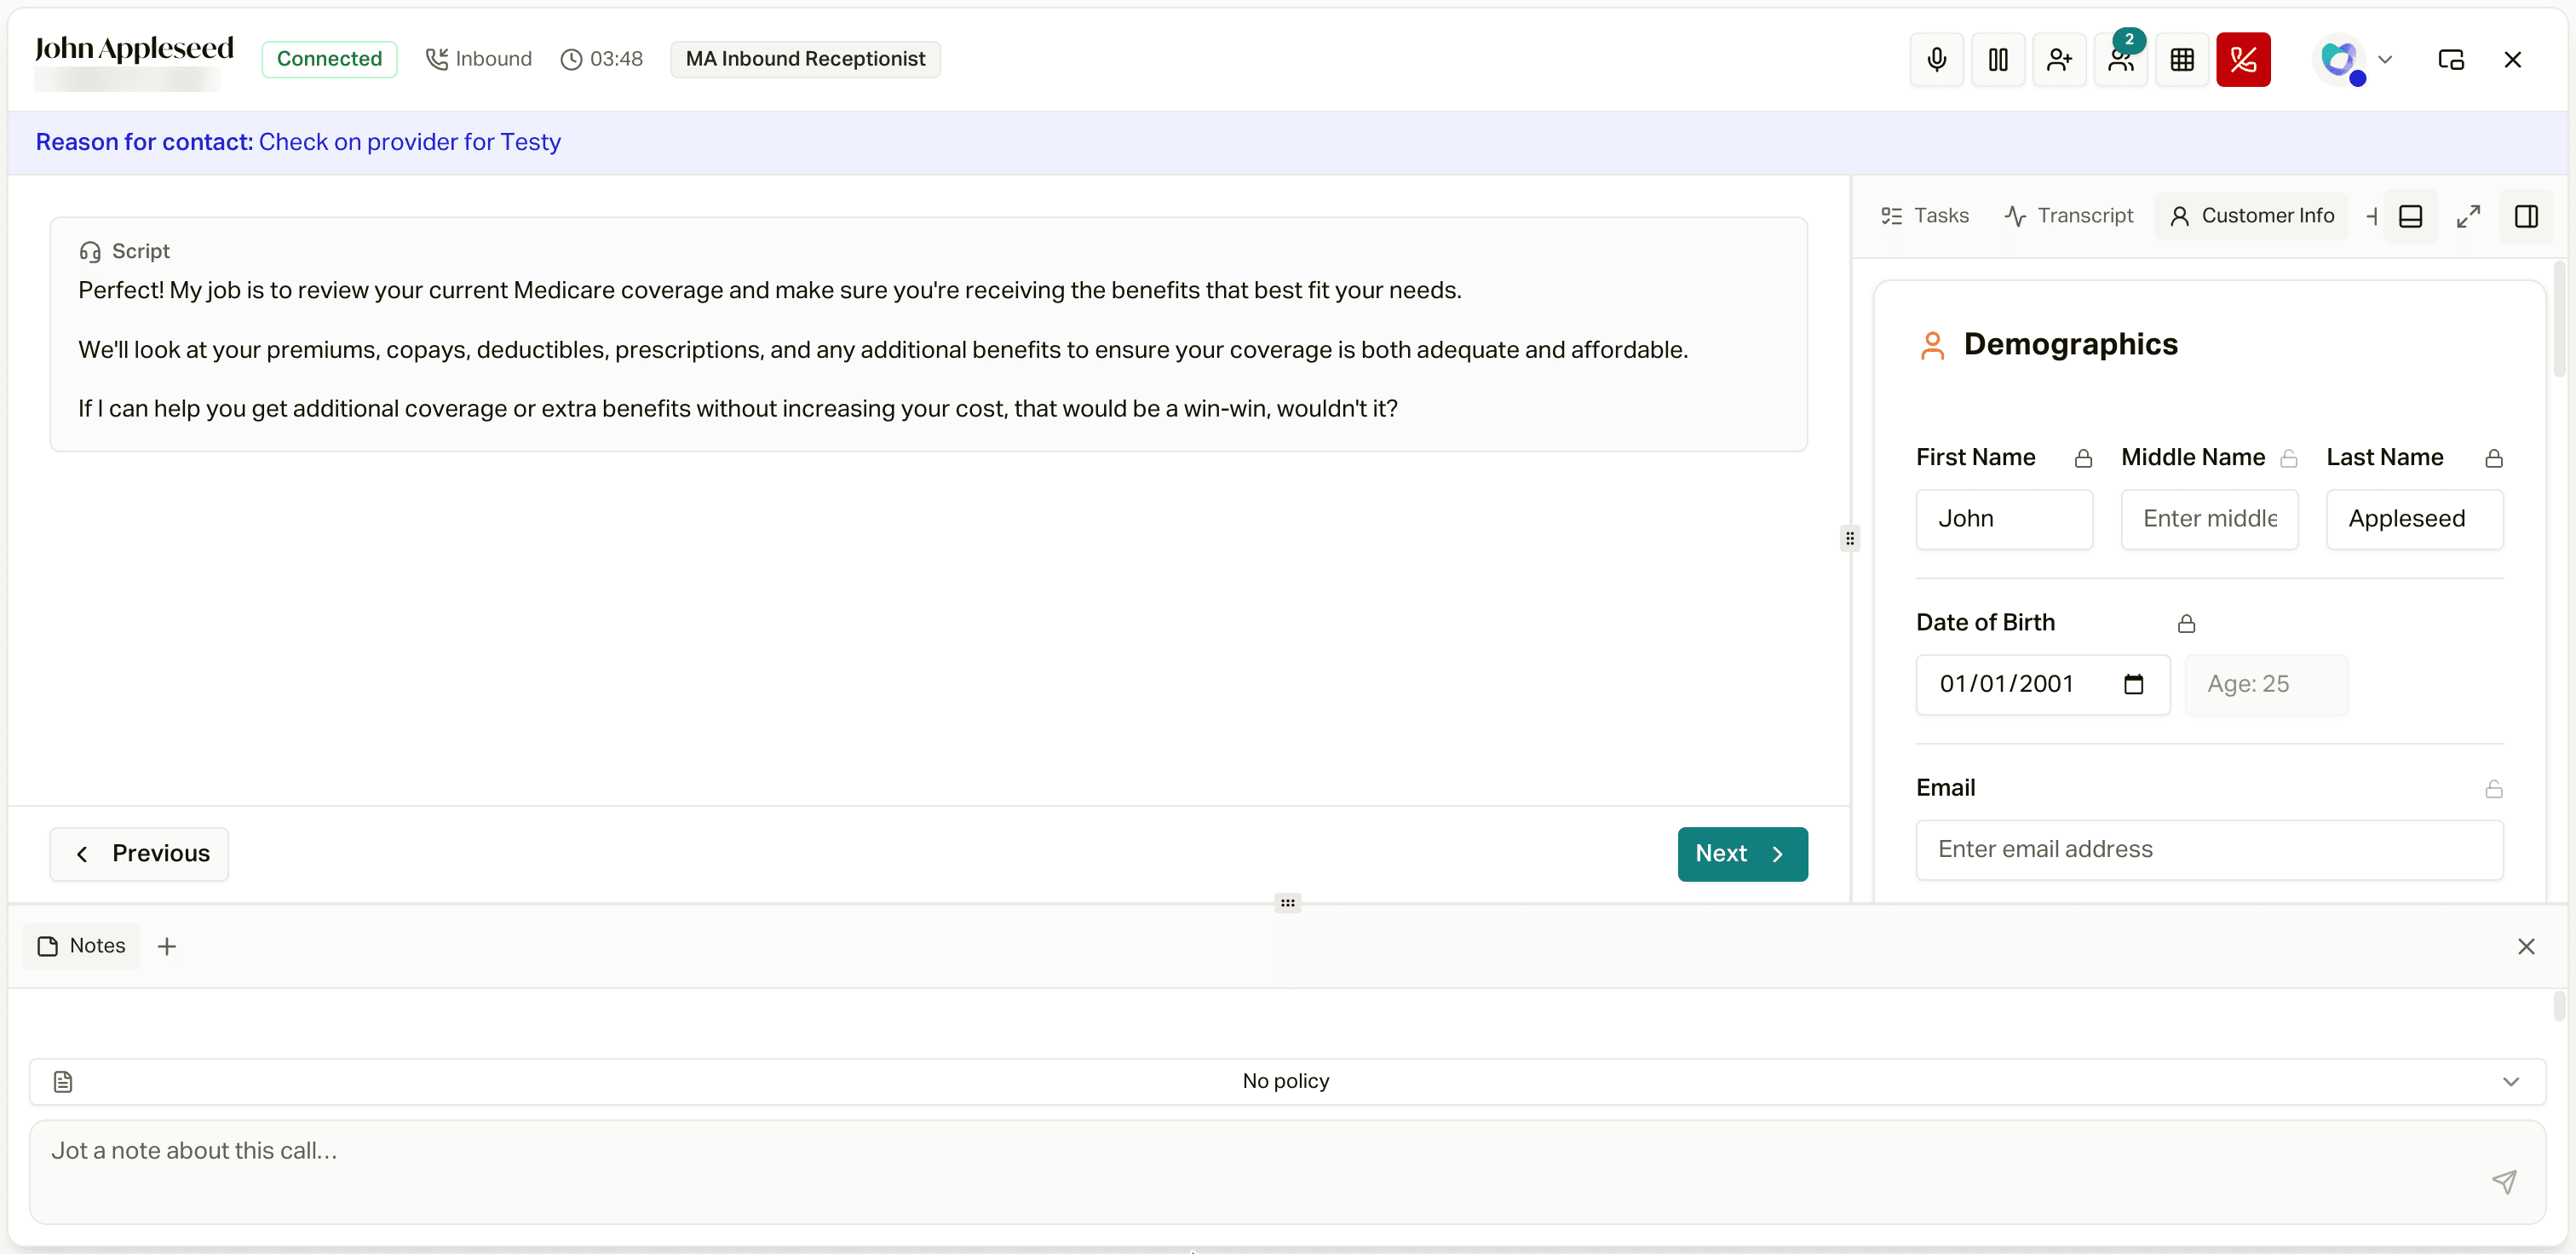The height and width of the screenshot is (1254, 2576).
Task: Select the Notes tab
Action: pos(81,946)
